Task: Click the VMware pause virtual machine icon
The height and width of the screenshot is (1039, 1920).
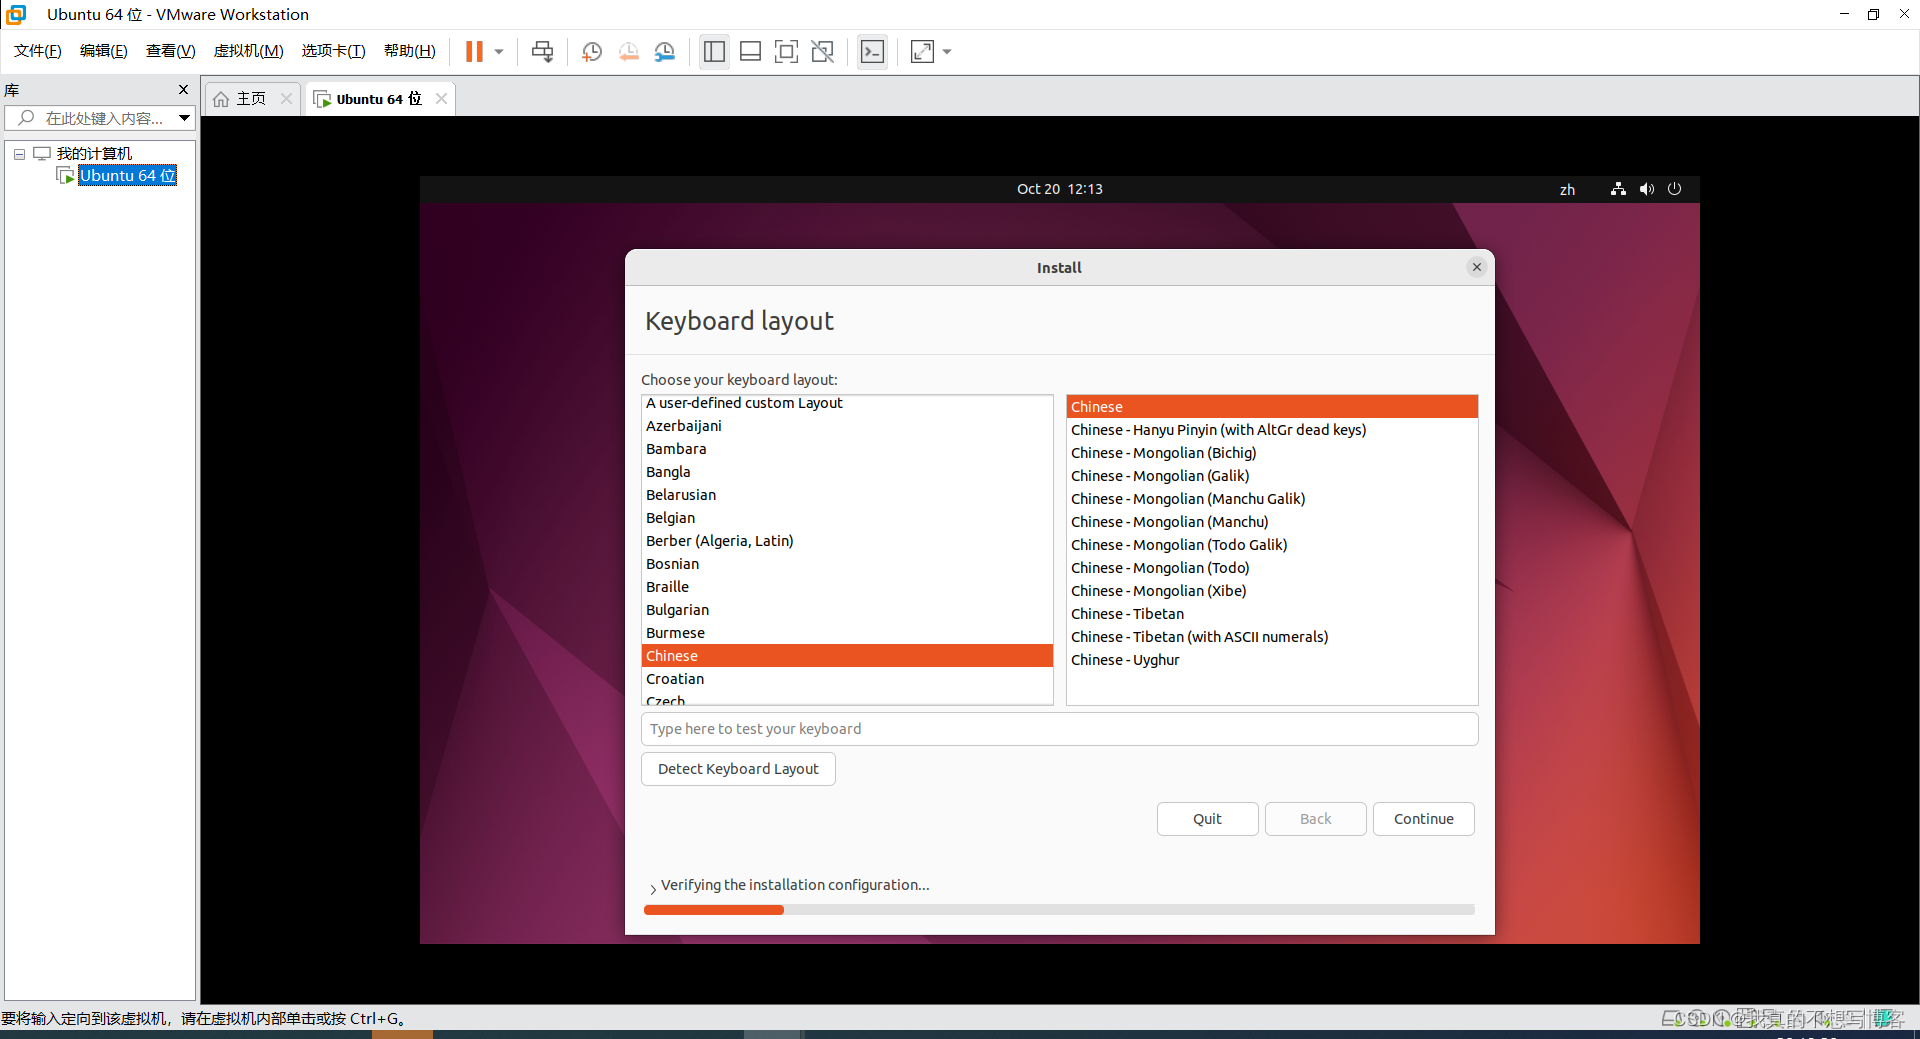Action: click(x=474, y=52)
